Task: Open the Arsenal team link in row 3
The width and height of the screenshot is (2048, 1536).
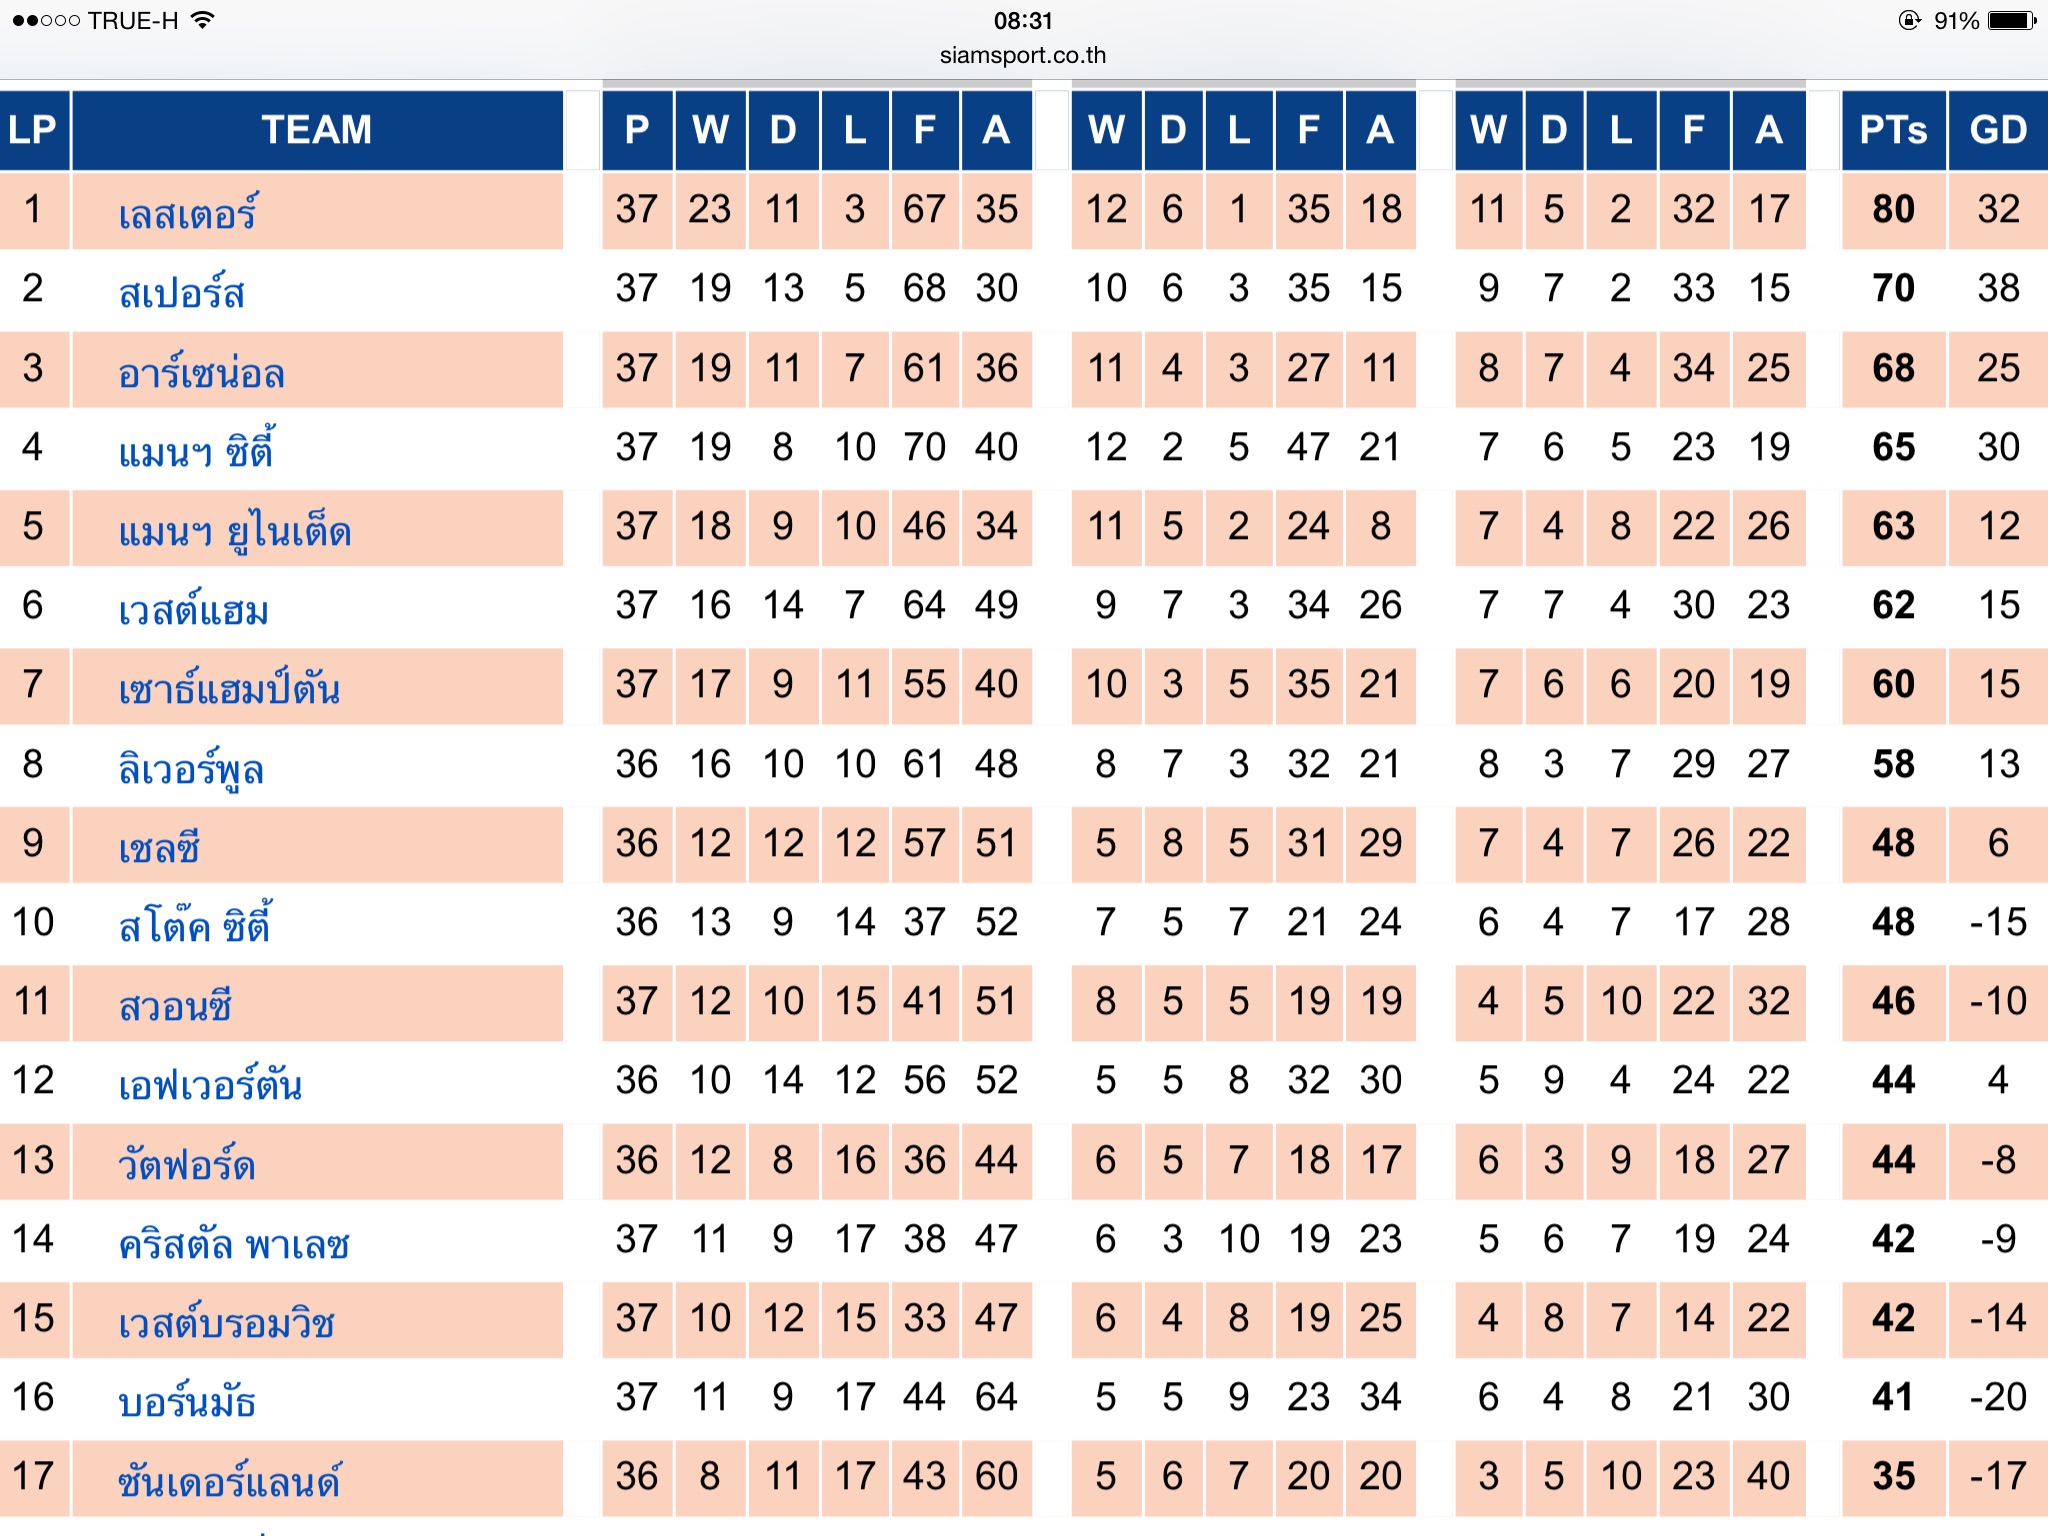Action: (x=201, y=372)
